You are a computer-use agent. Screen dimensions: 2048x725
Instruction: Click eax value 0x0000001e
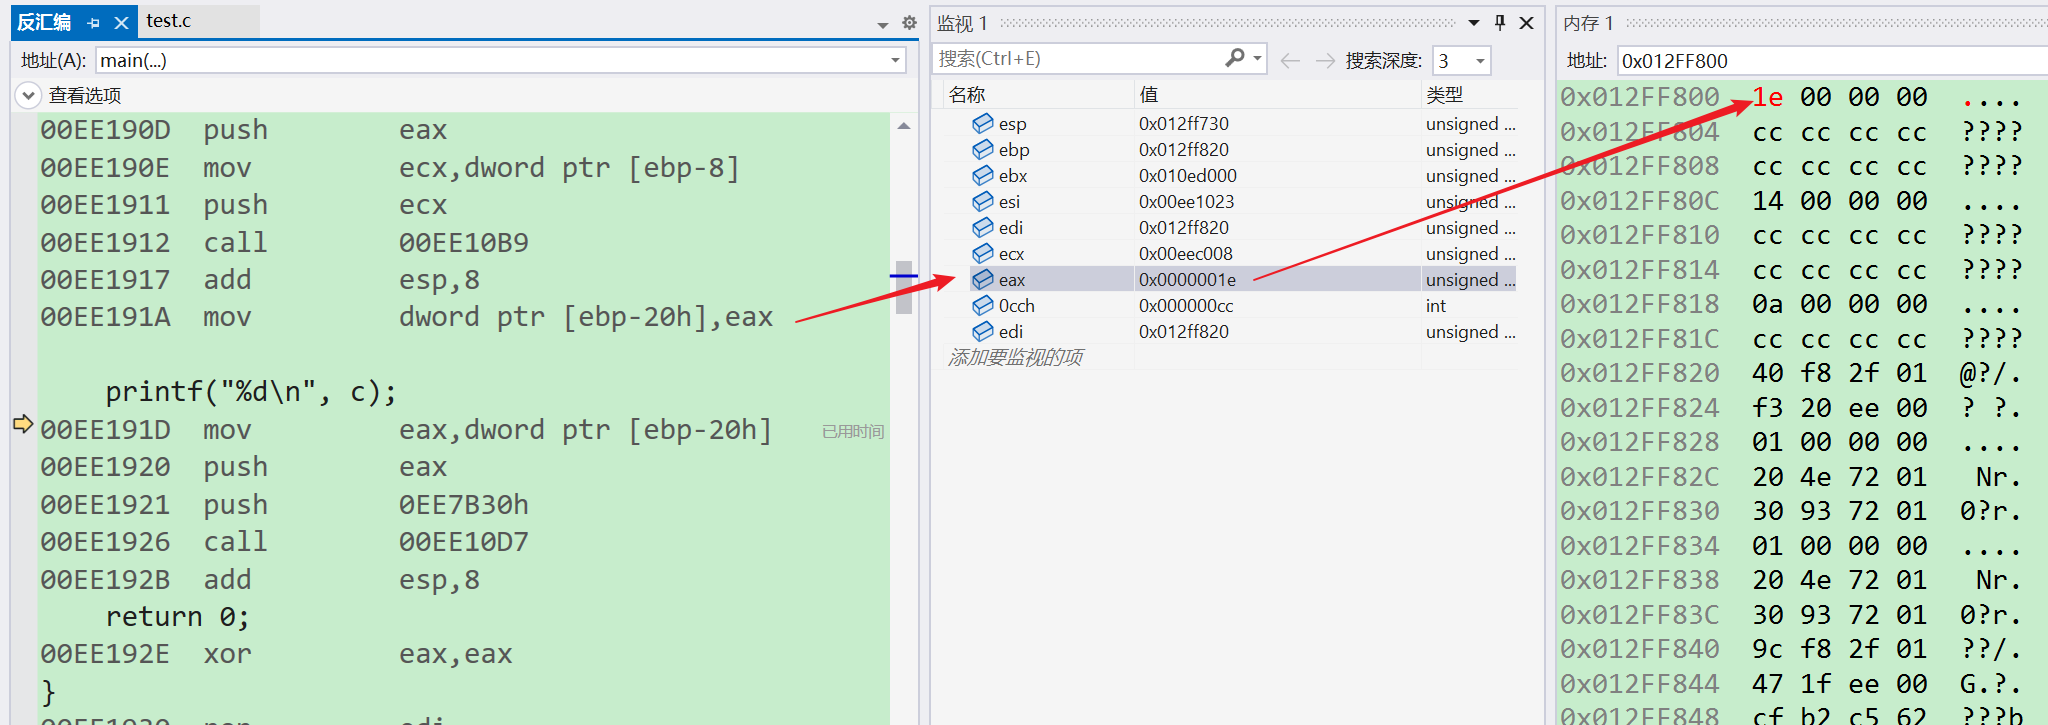[x=1187, y=280]
